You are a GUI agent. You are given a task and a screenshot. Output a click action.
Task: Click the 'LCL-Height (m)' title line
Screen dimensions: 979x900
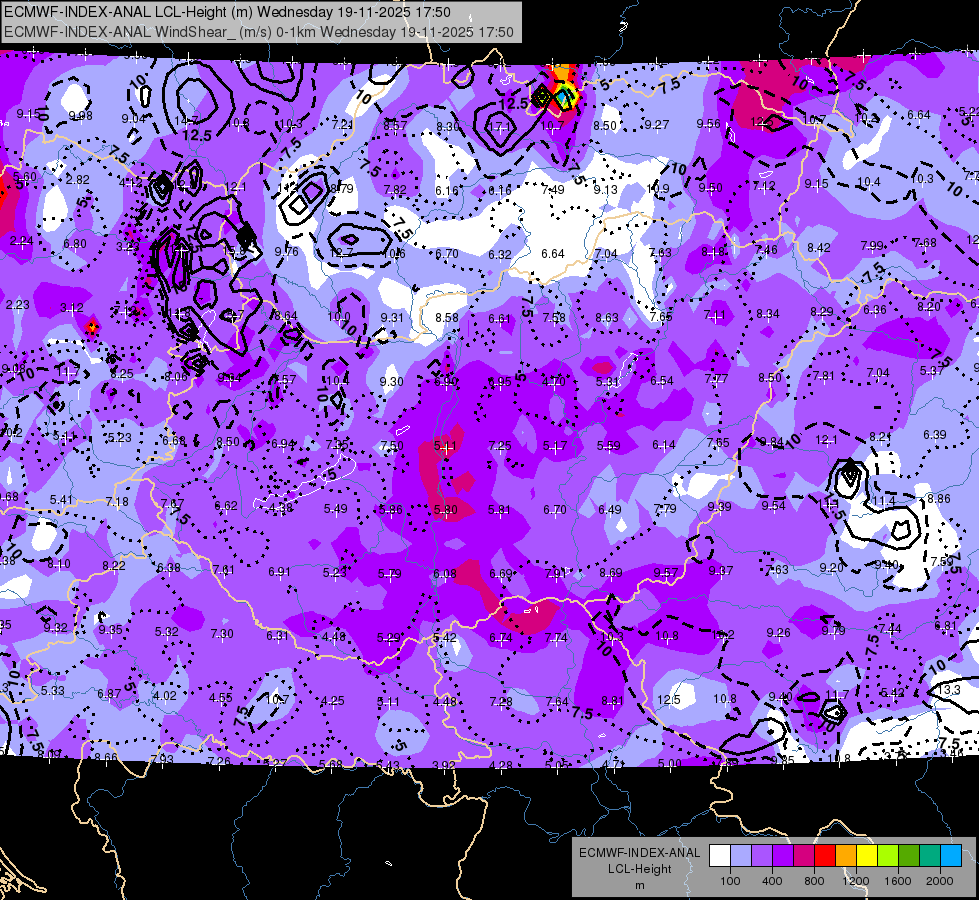point(227,12)
